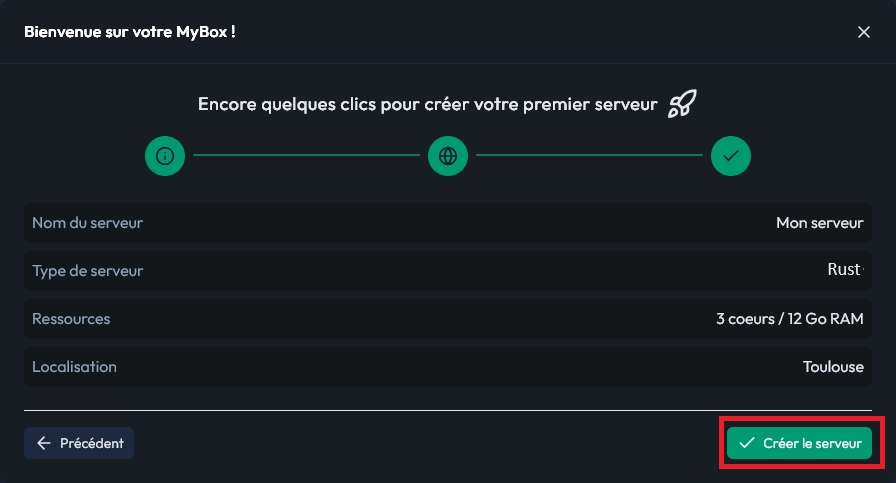
Task: Click the checkmark icon in Créer le serveur
Action: (746, 443)
